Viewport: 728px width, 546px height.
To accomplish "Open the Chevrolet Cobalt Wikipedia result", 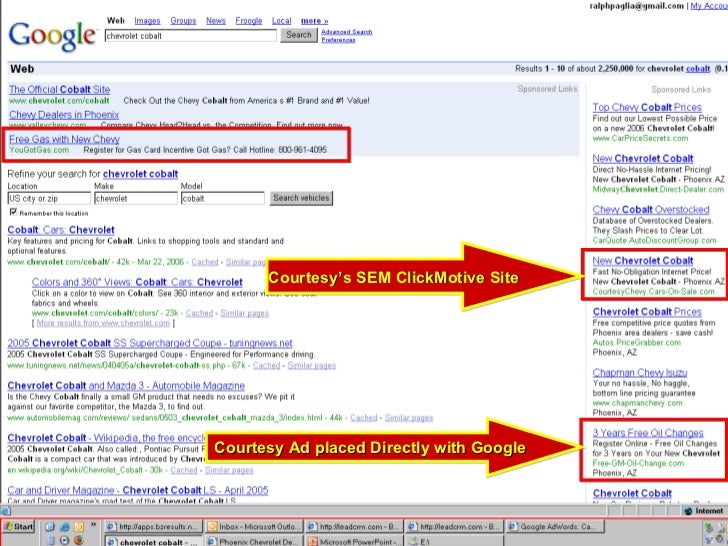I will point(106,438).
